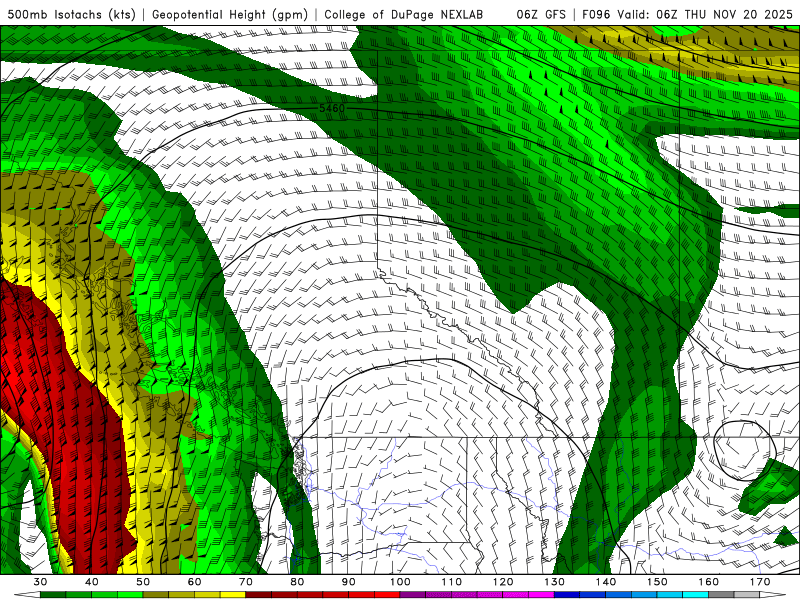This screenshot has height=600, width=800.
Task: Click the purple swatch starting at 100
Action: tap(413, 595)
